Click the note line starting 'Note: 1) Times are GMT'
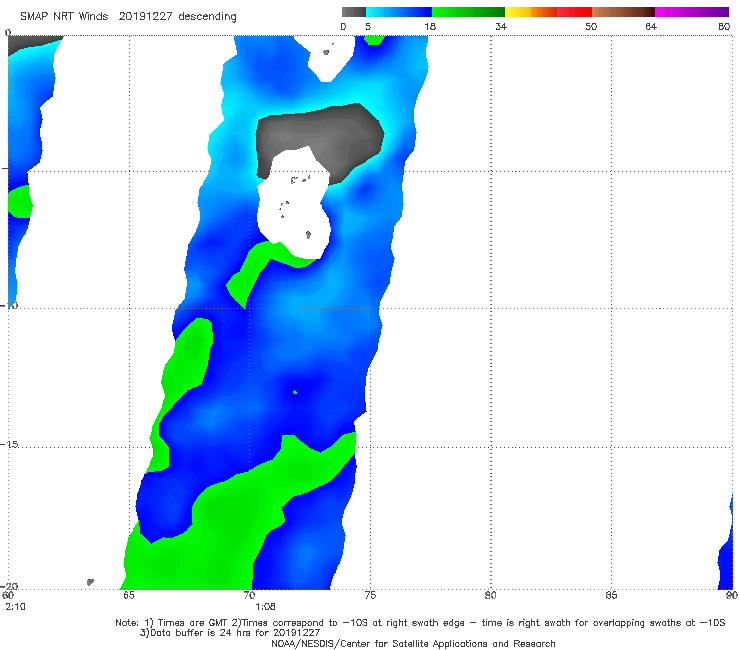This screenshot has height=650, width=740. (x=420, y=623)
